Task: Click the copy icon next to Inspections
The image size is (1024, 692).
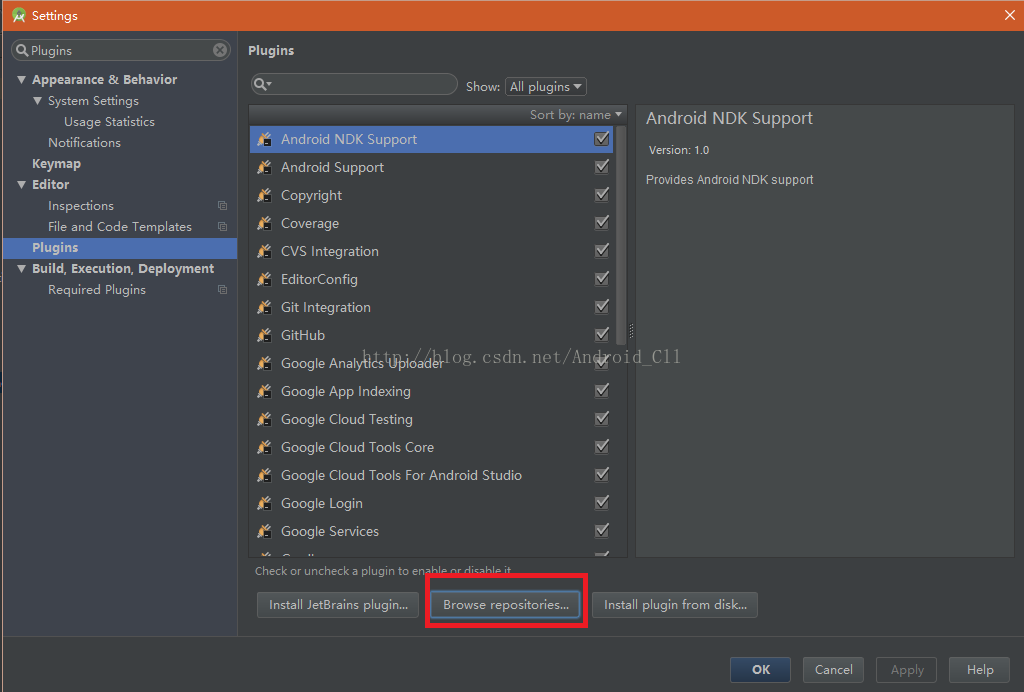Action: coord(222,206)
